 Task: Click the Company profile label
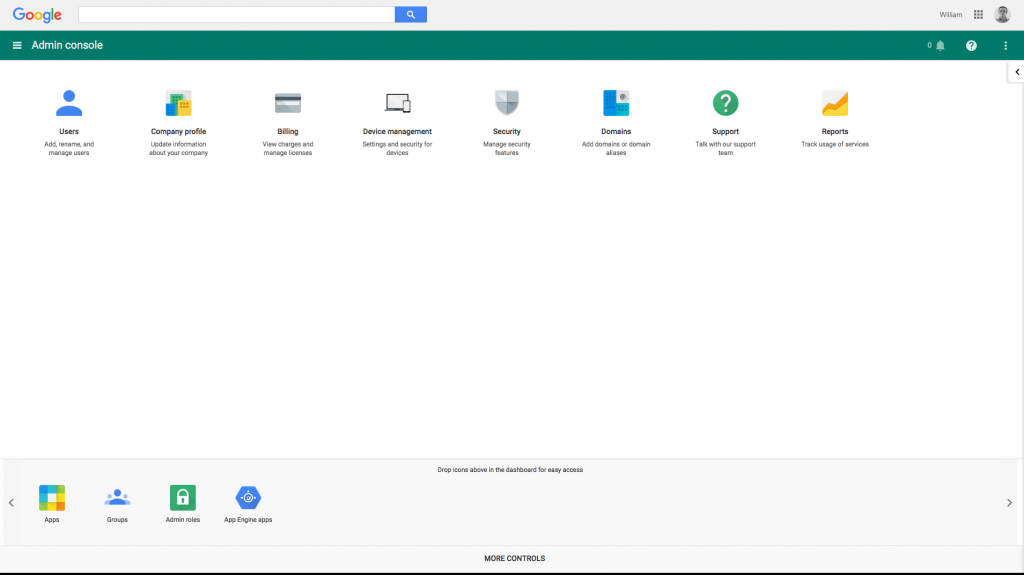[178, 131]
